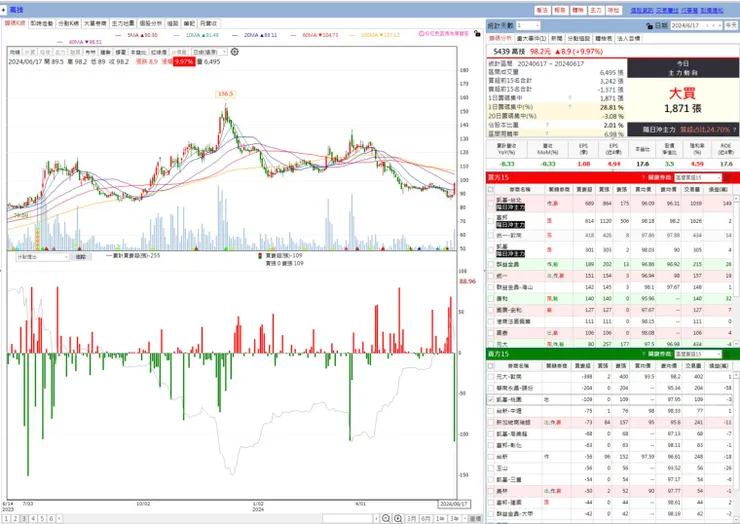Tick the 賣方15 header select-all checkbox
Screen dimensions: 740x524
[491, 366]
